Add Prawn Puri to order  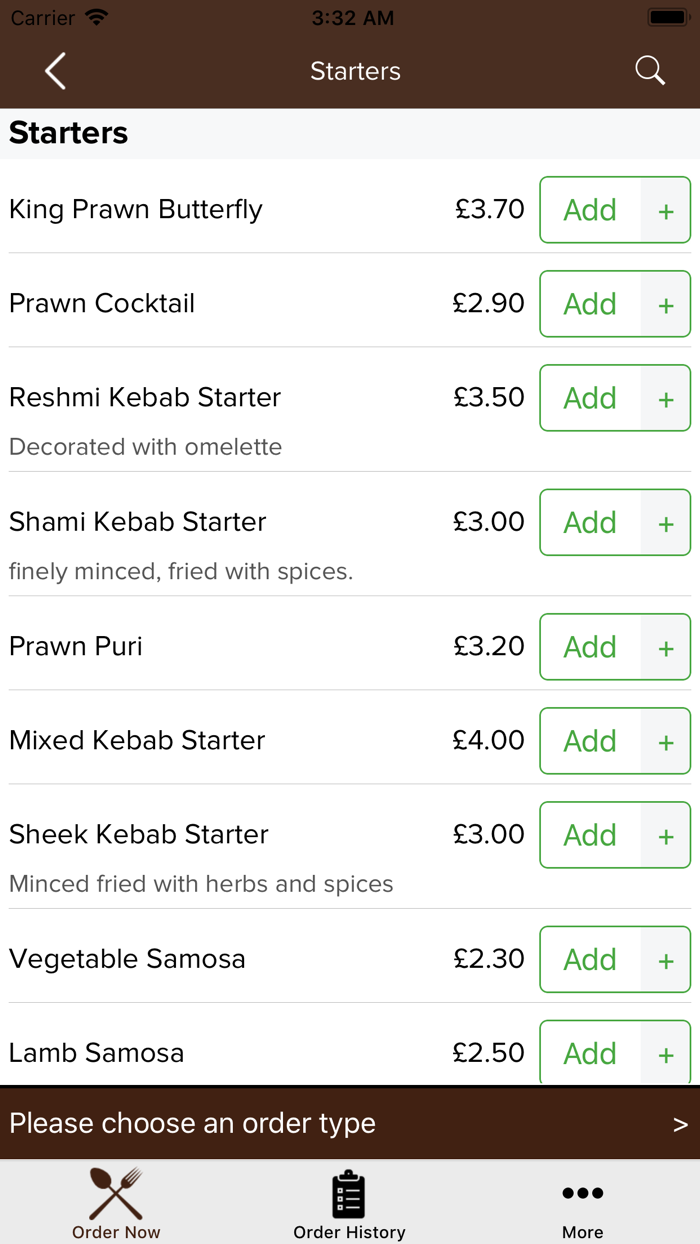[590, 647]
